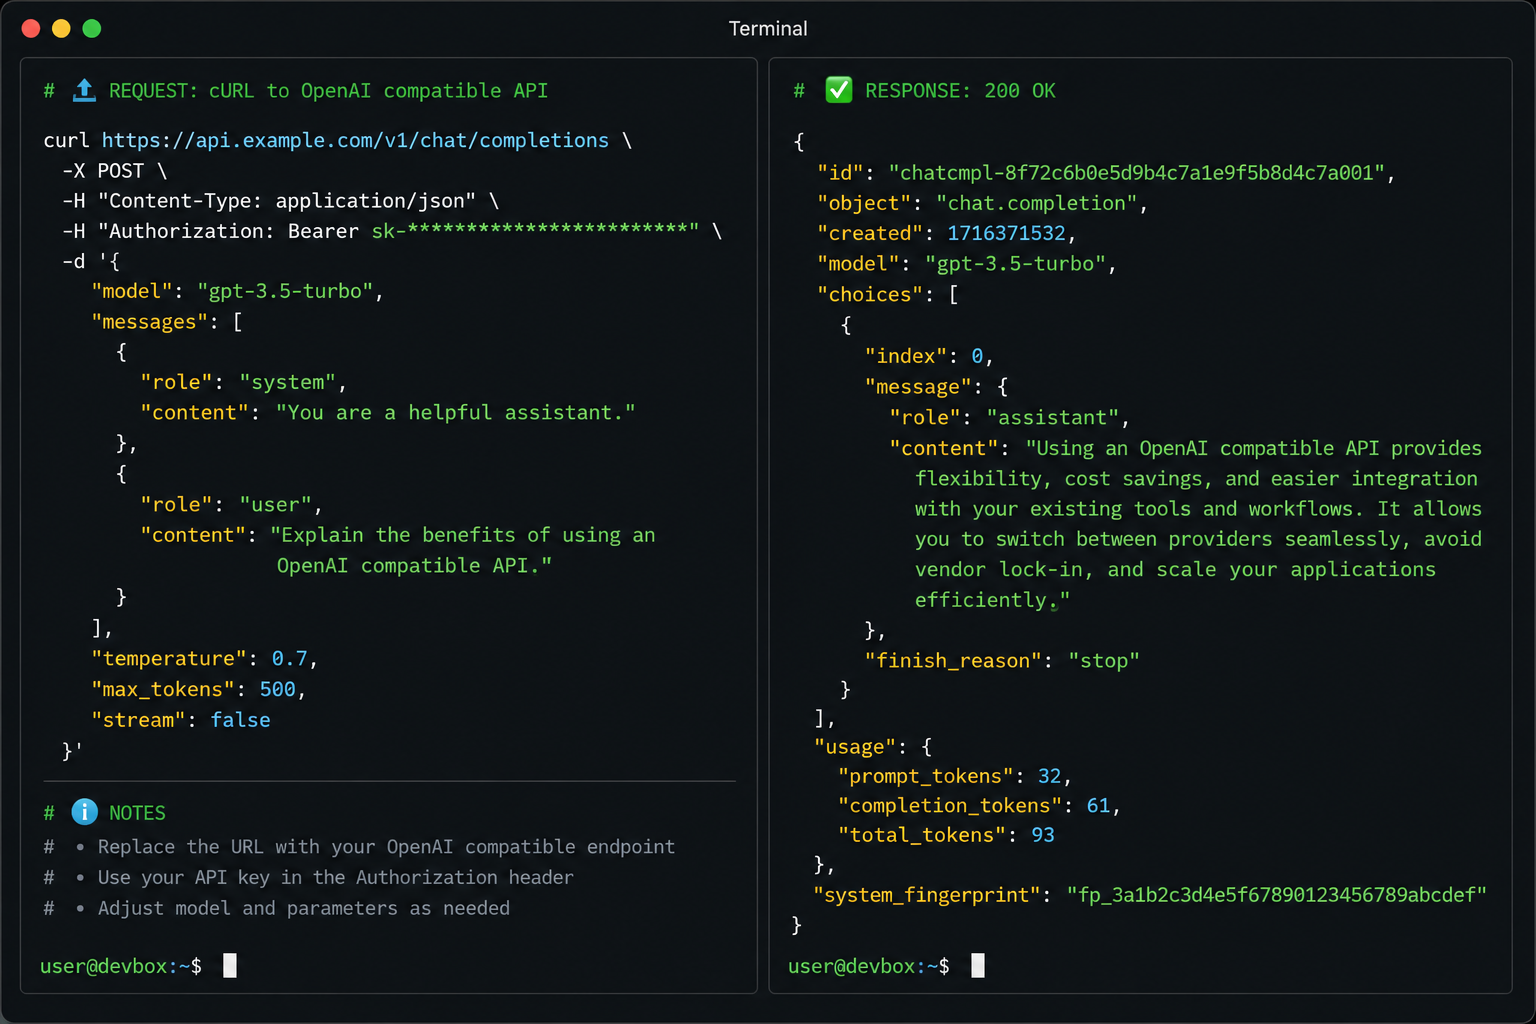Screen dimensions: 1536x1024
Task: Click the total_tokens value 93
Action: click(1042, 834)
